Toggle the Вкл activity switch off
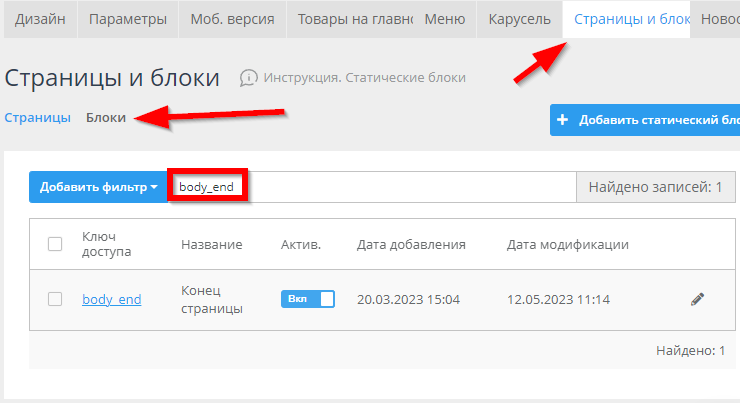This screenshot has width=740, height=403. click(x=307, y=299)
